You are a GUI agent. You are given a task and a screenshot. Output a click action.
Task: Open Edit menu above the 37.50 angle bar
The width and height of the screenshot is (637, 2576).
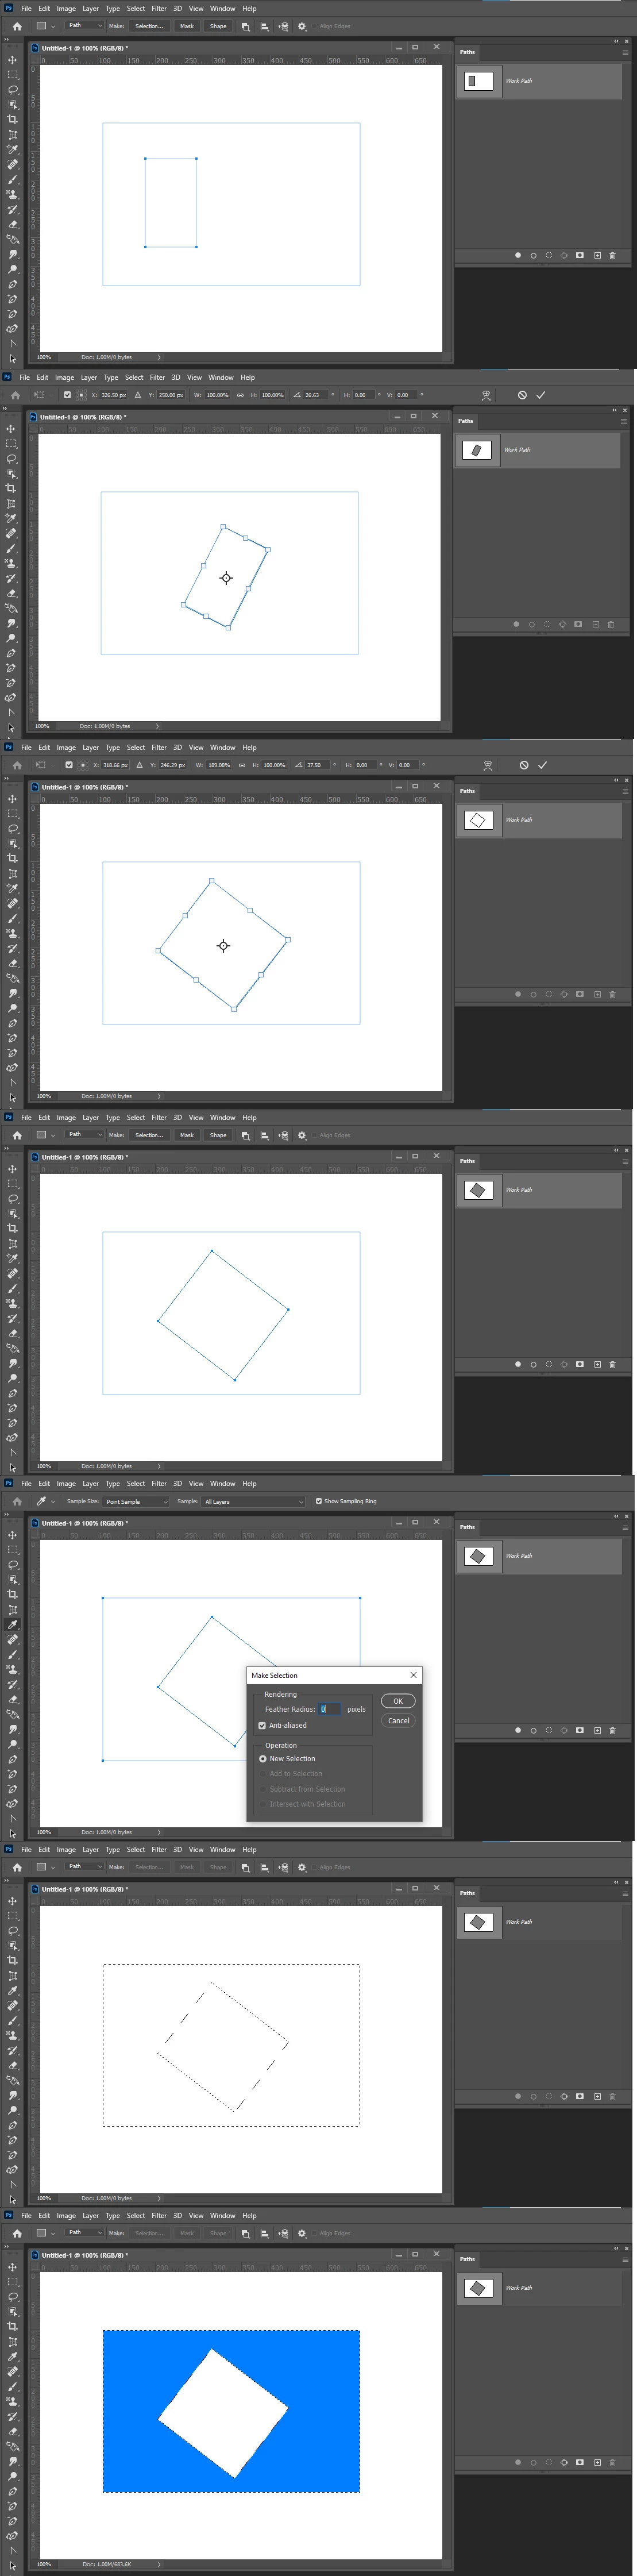pyautogui.click(x=44, y=748)
